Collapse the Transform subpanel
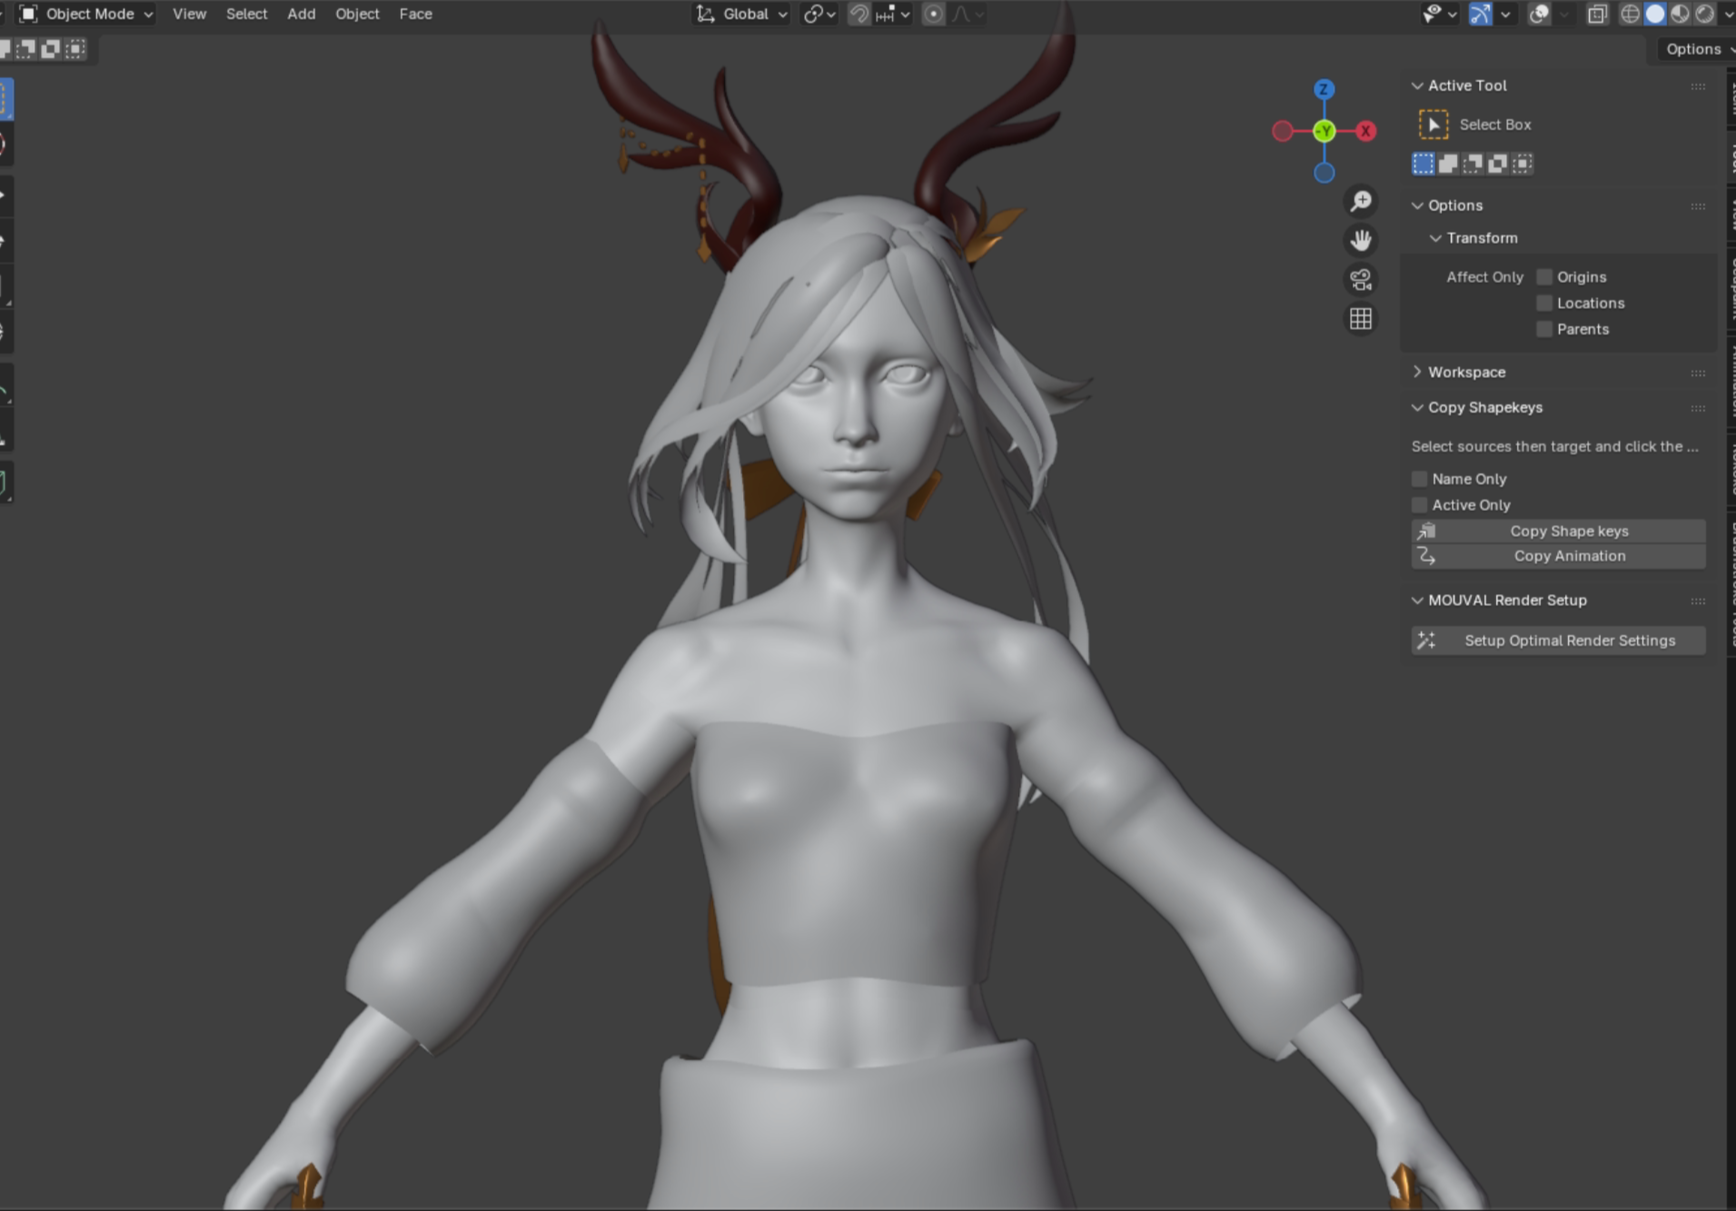This screenshot has width=1736, height=1211. click(1435, 238)
